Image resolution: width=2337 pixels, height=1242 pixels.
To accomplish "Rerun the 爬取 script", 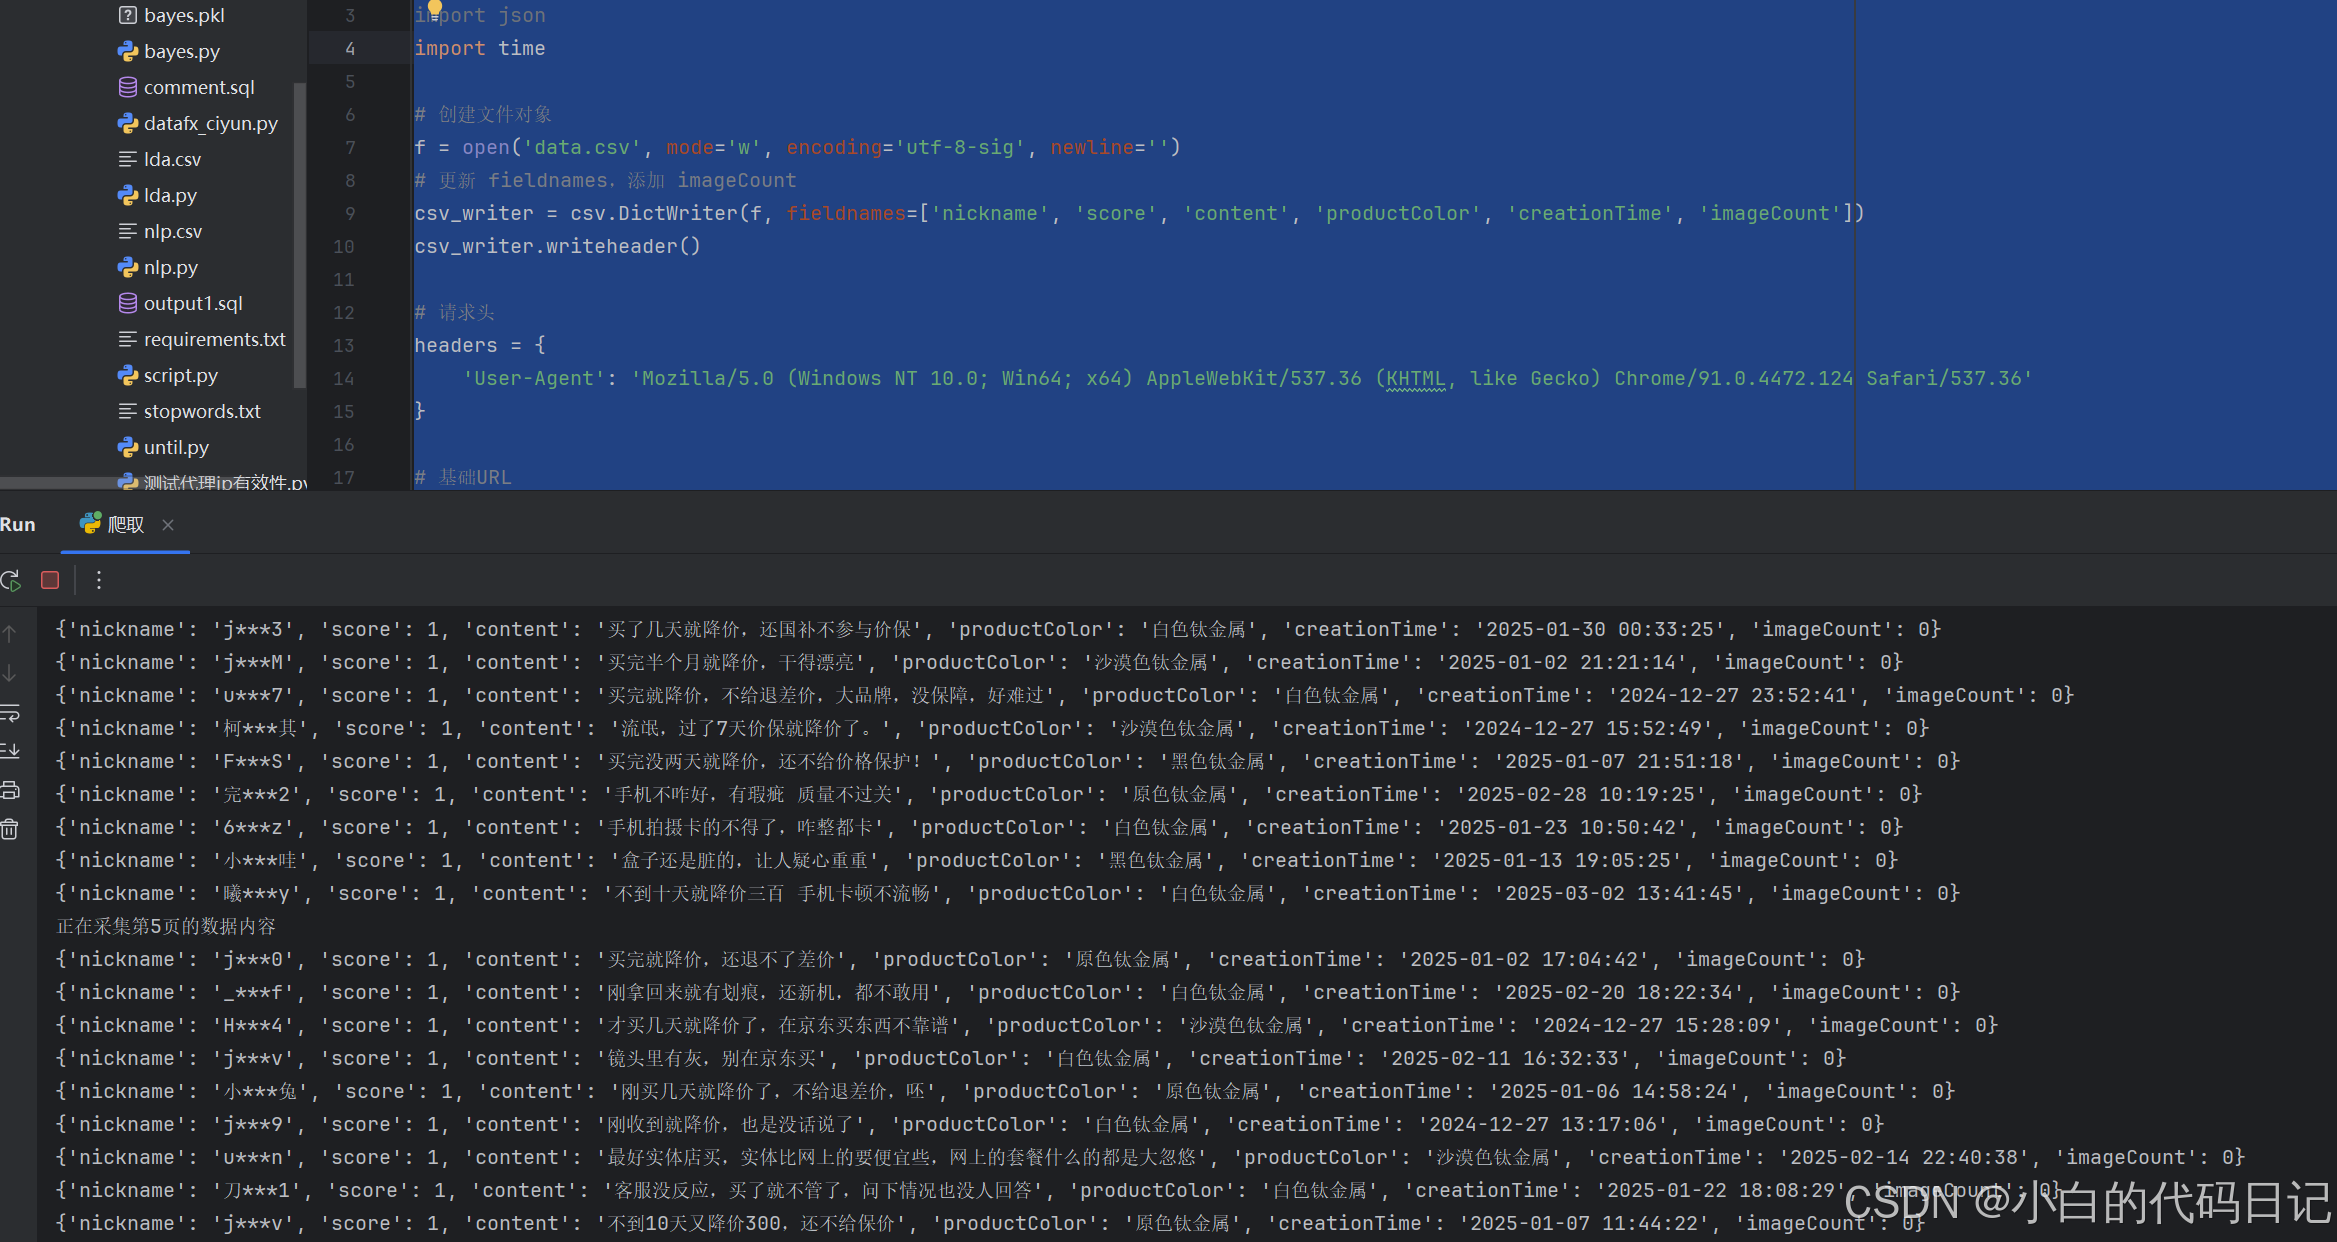I will pos(11,580).
